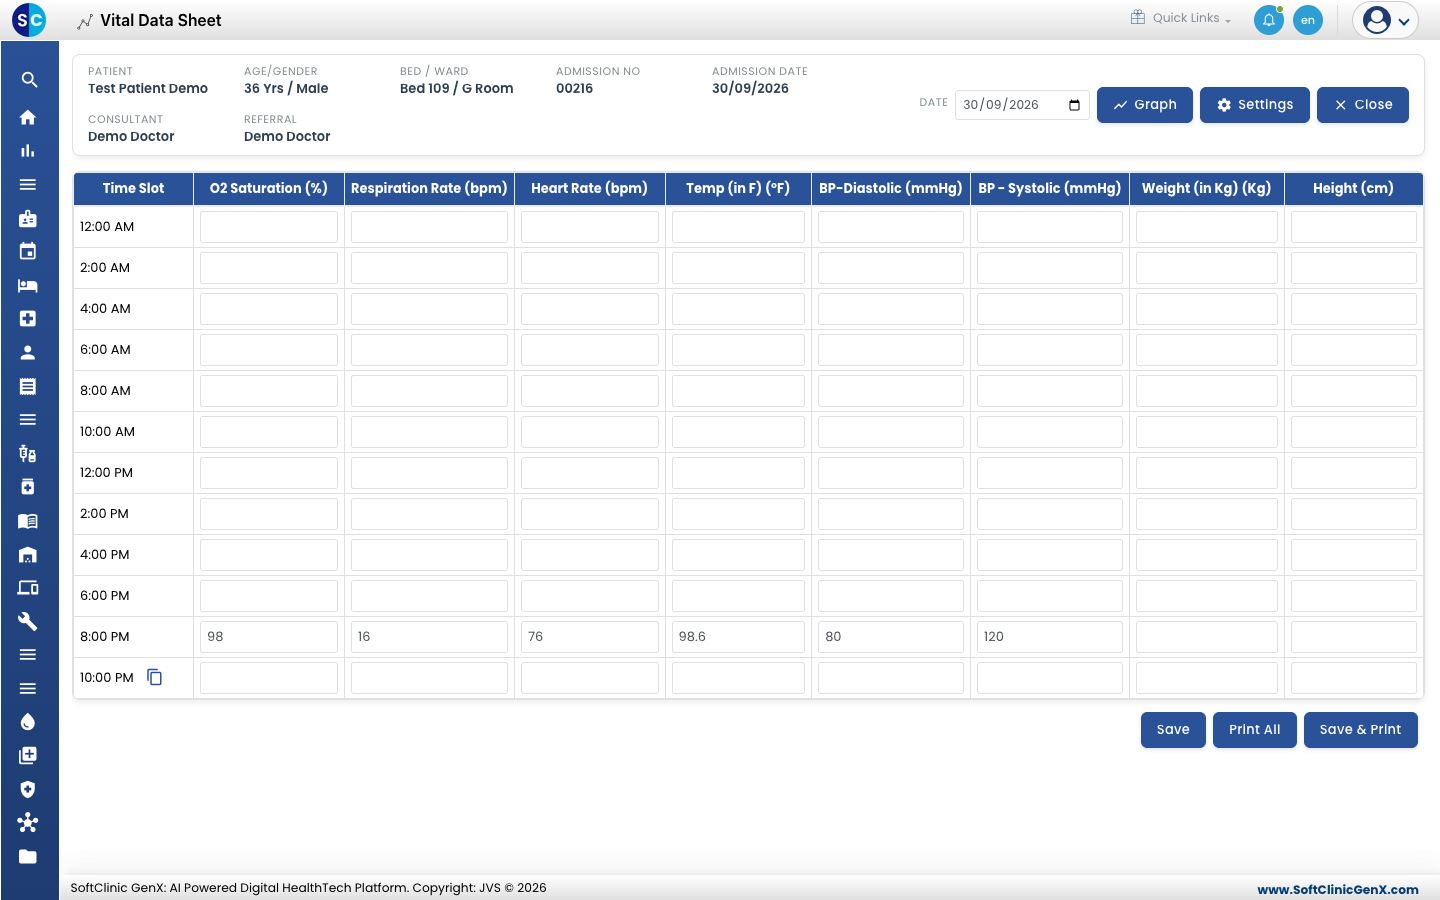Open the date picker calendar icon
The width and height of the screenshot is (1440, 900).
[1074, 105]
